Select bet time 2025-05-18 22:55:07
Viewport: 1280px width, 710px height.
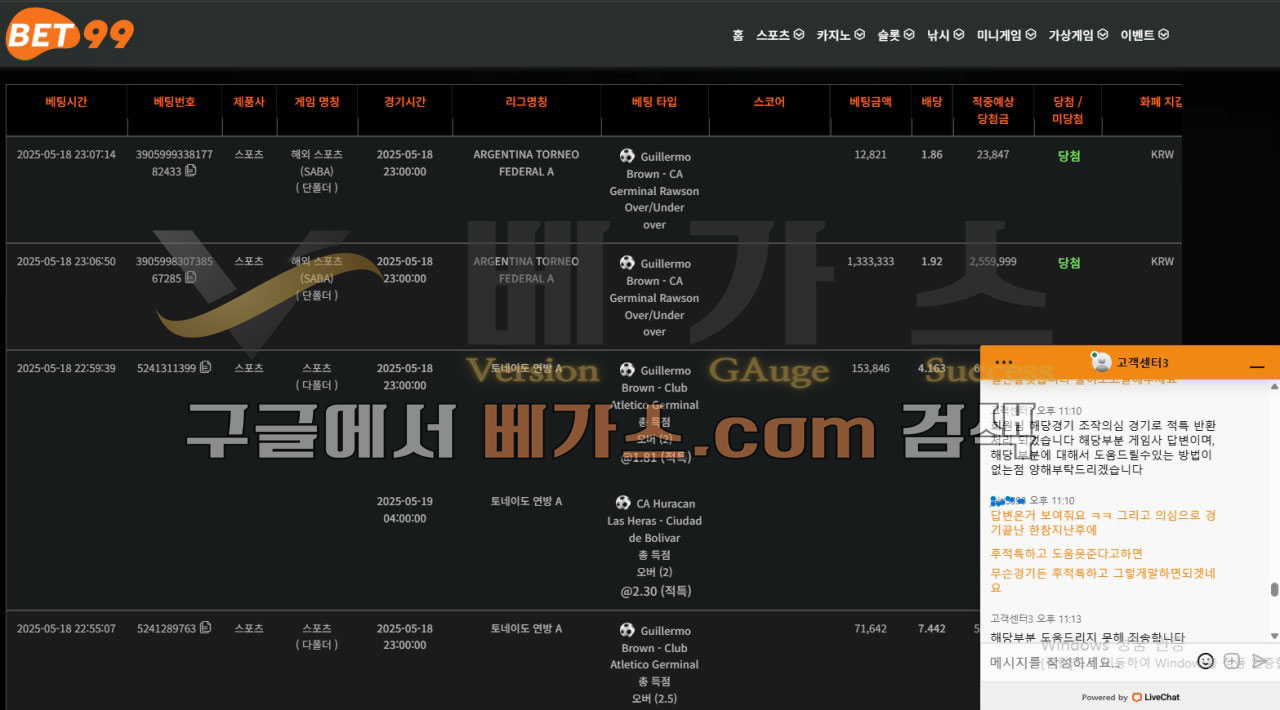pyautogui.click(x=66, y=628)
